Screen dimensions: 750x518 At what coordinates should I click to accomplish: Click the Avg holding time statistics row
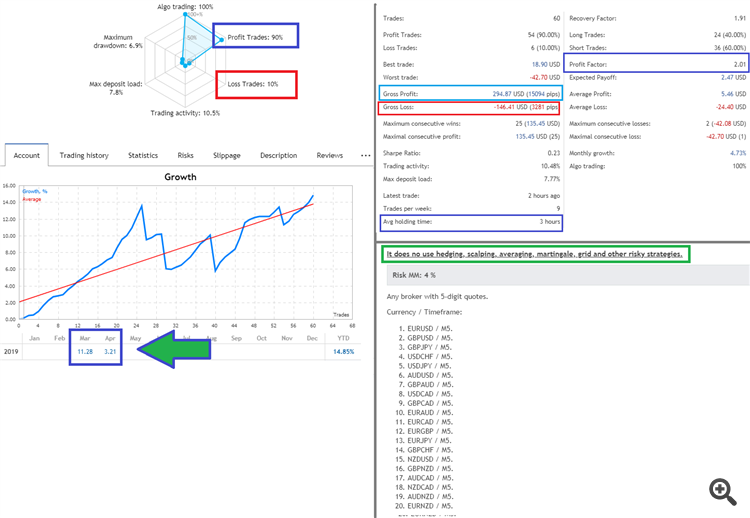coord(471,222)
